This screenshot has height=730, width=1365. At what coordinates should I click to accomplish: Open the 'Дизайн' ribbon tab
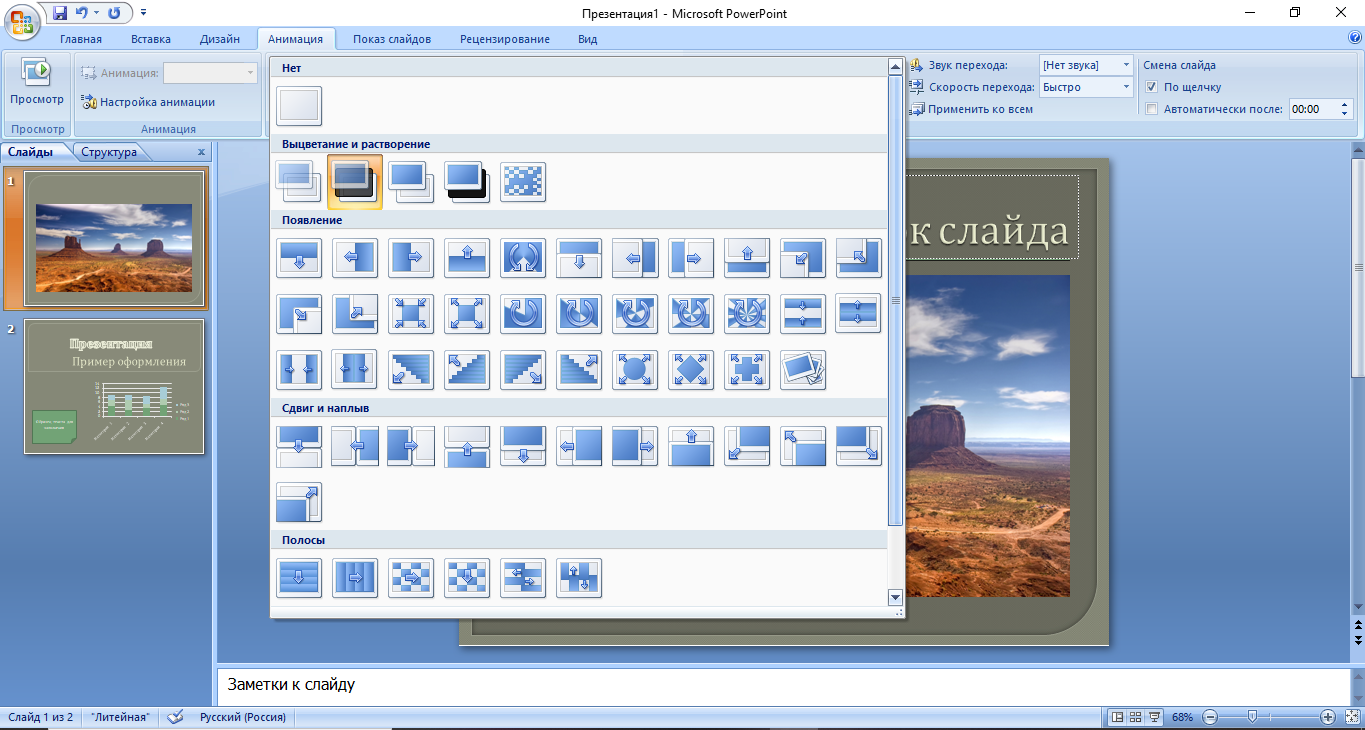coord(220,39)
